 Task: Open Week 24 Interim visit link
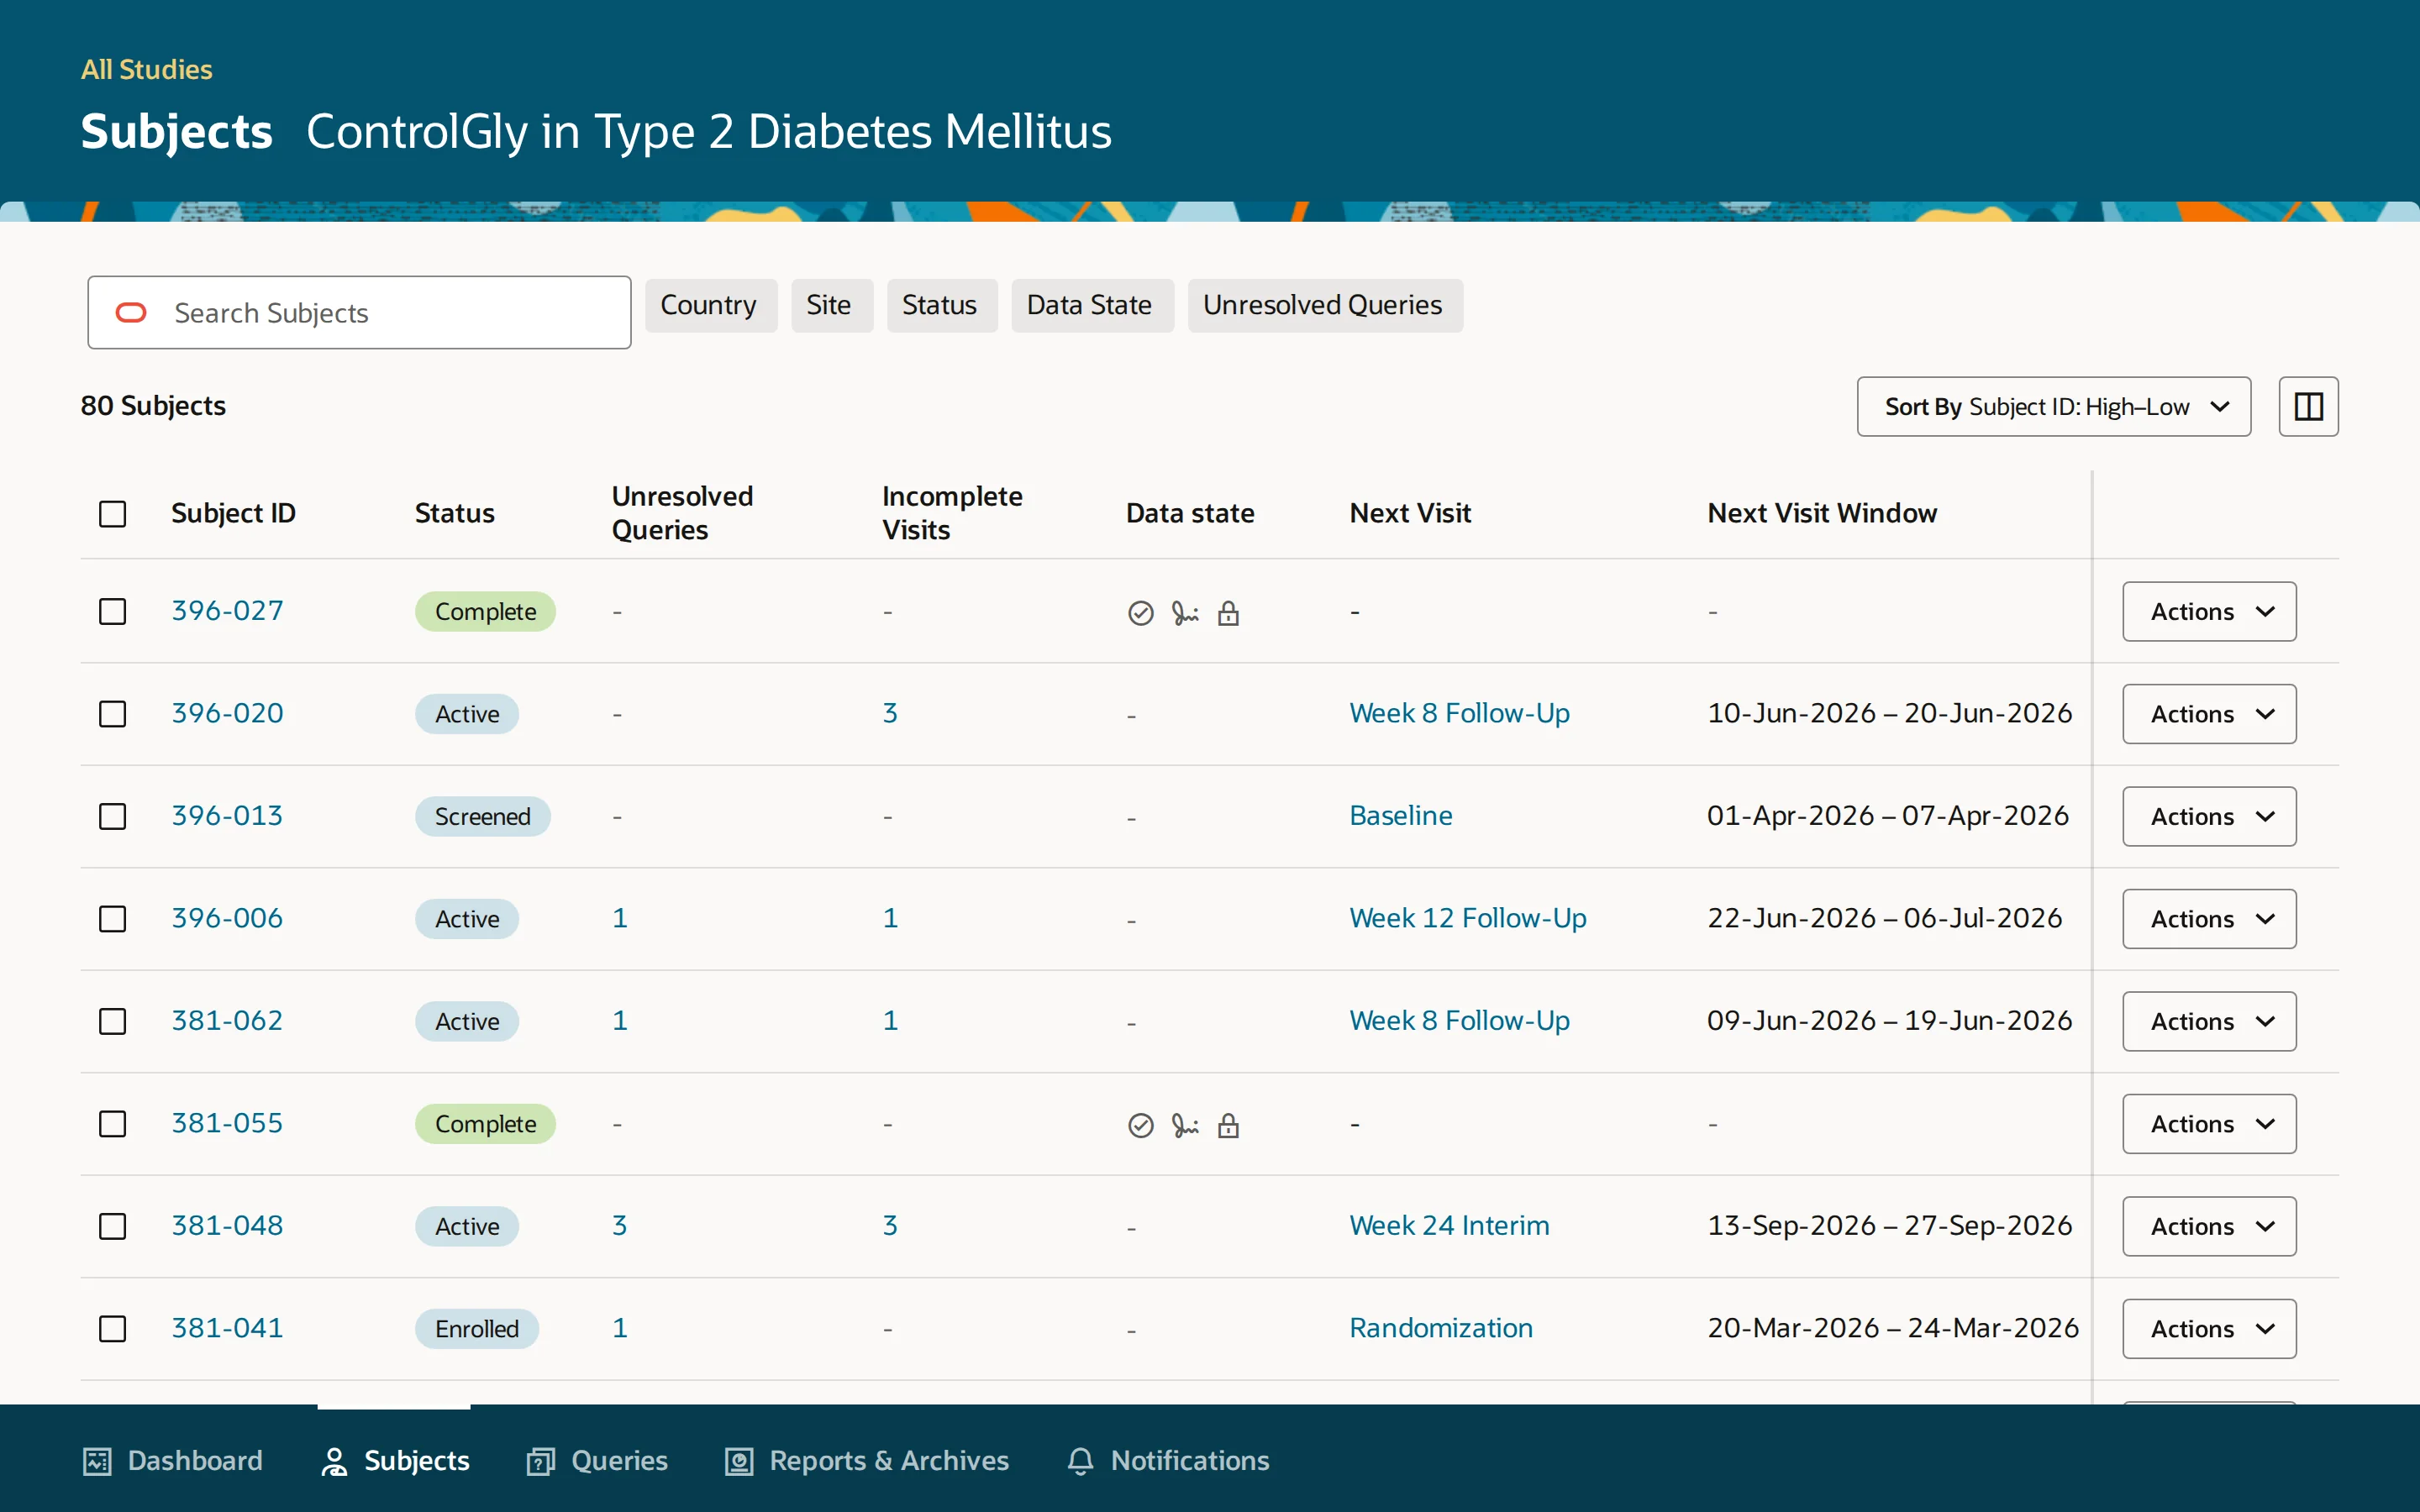[1449, 1226]
